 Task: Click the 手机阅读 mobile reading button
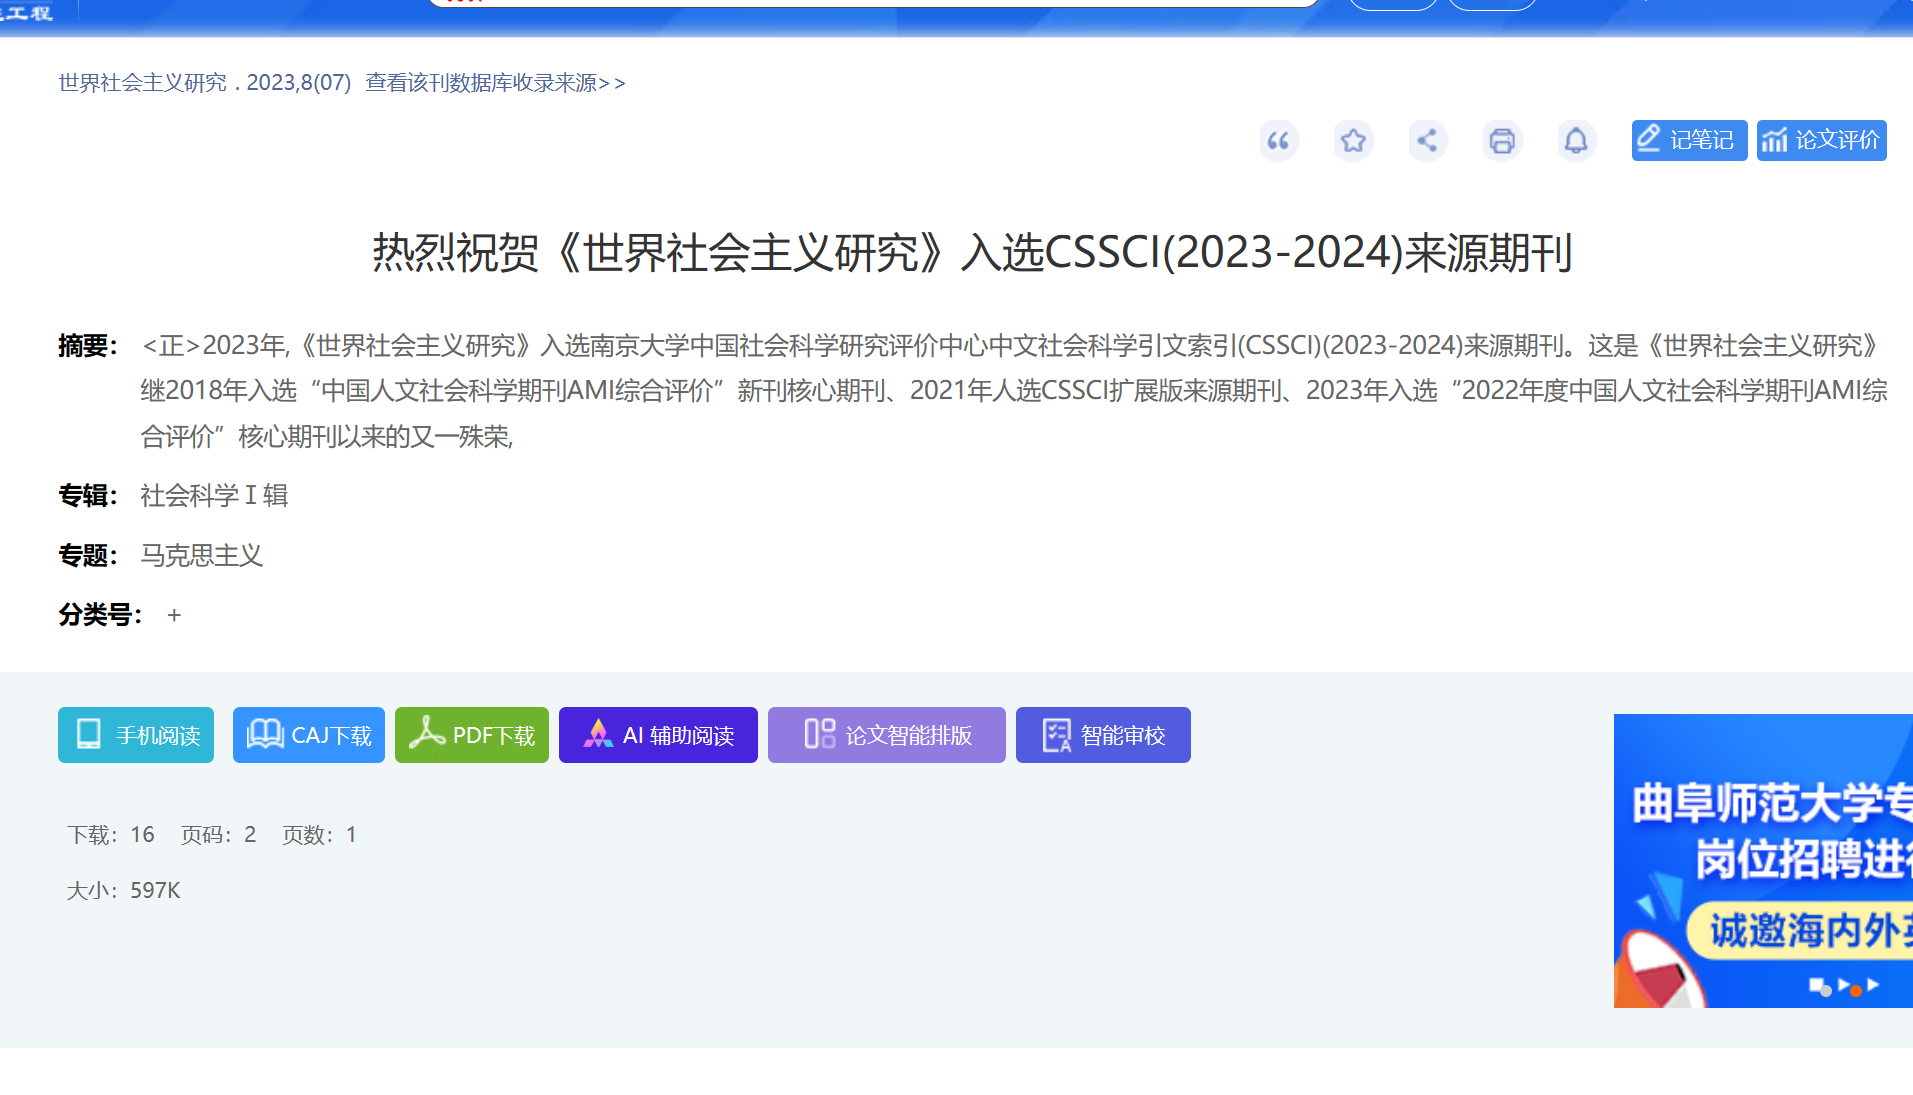point(136,735)
